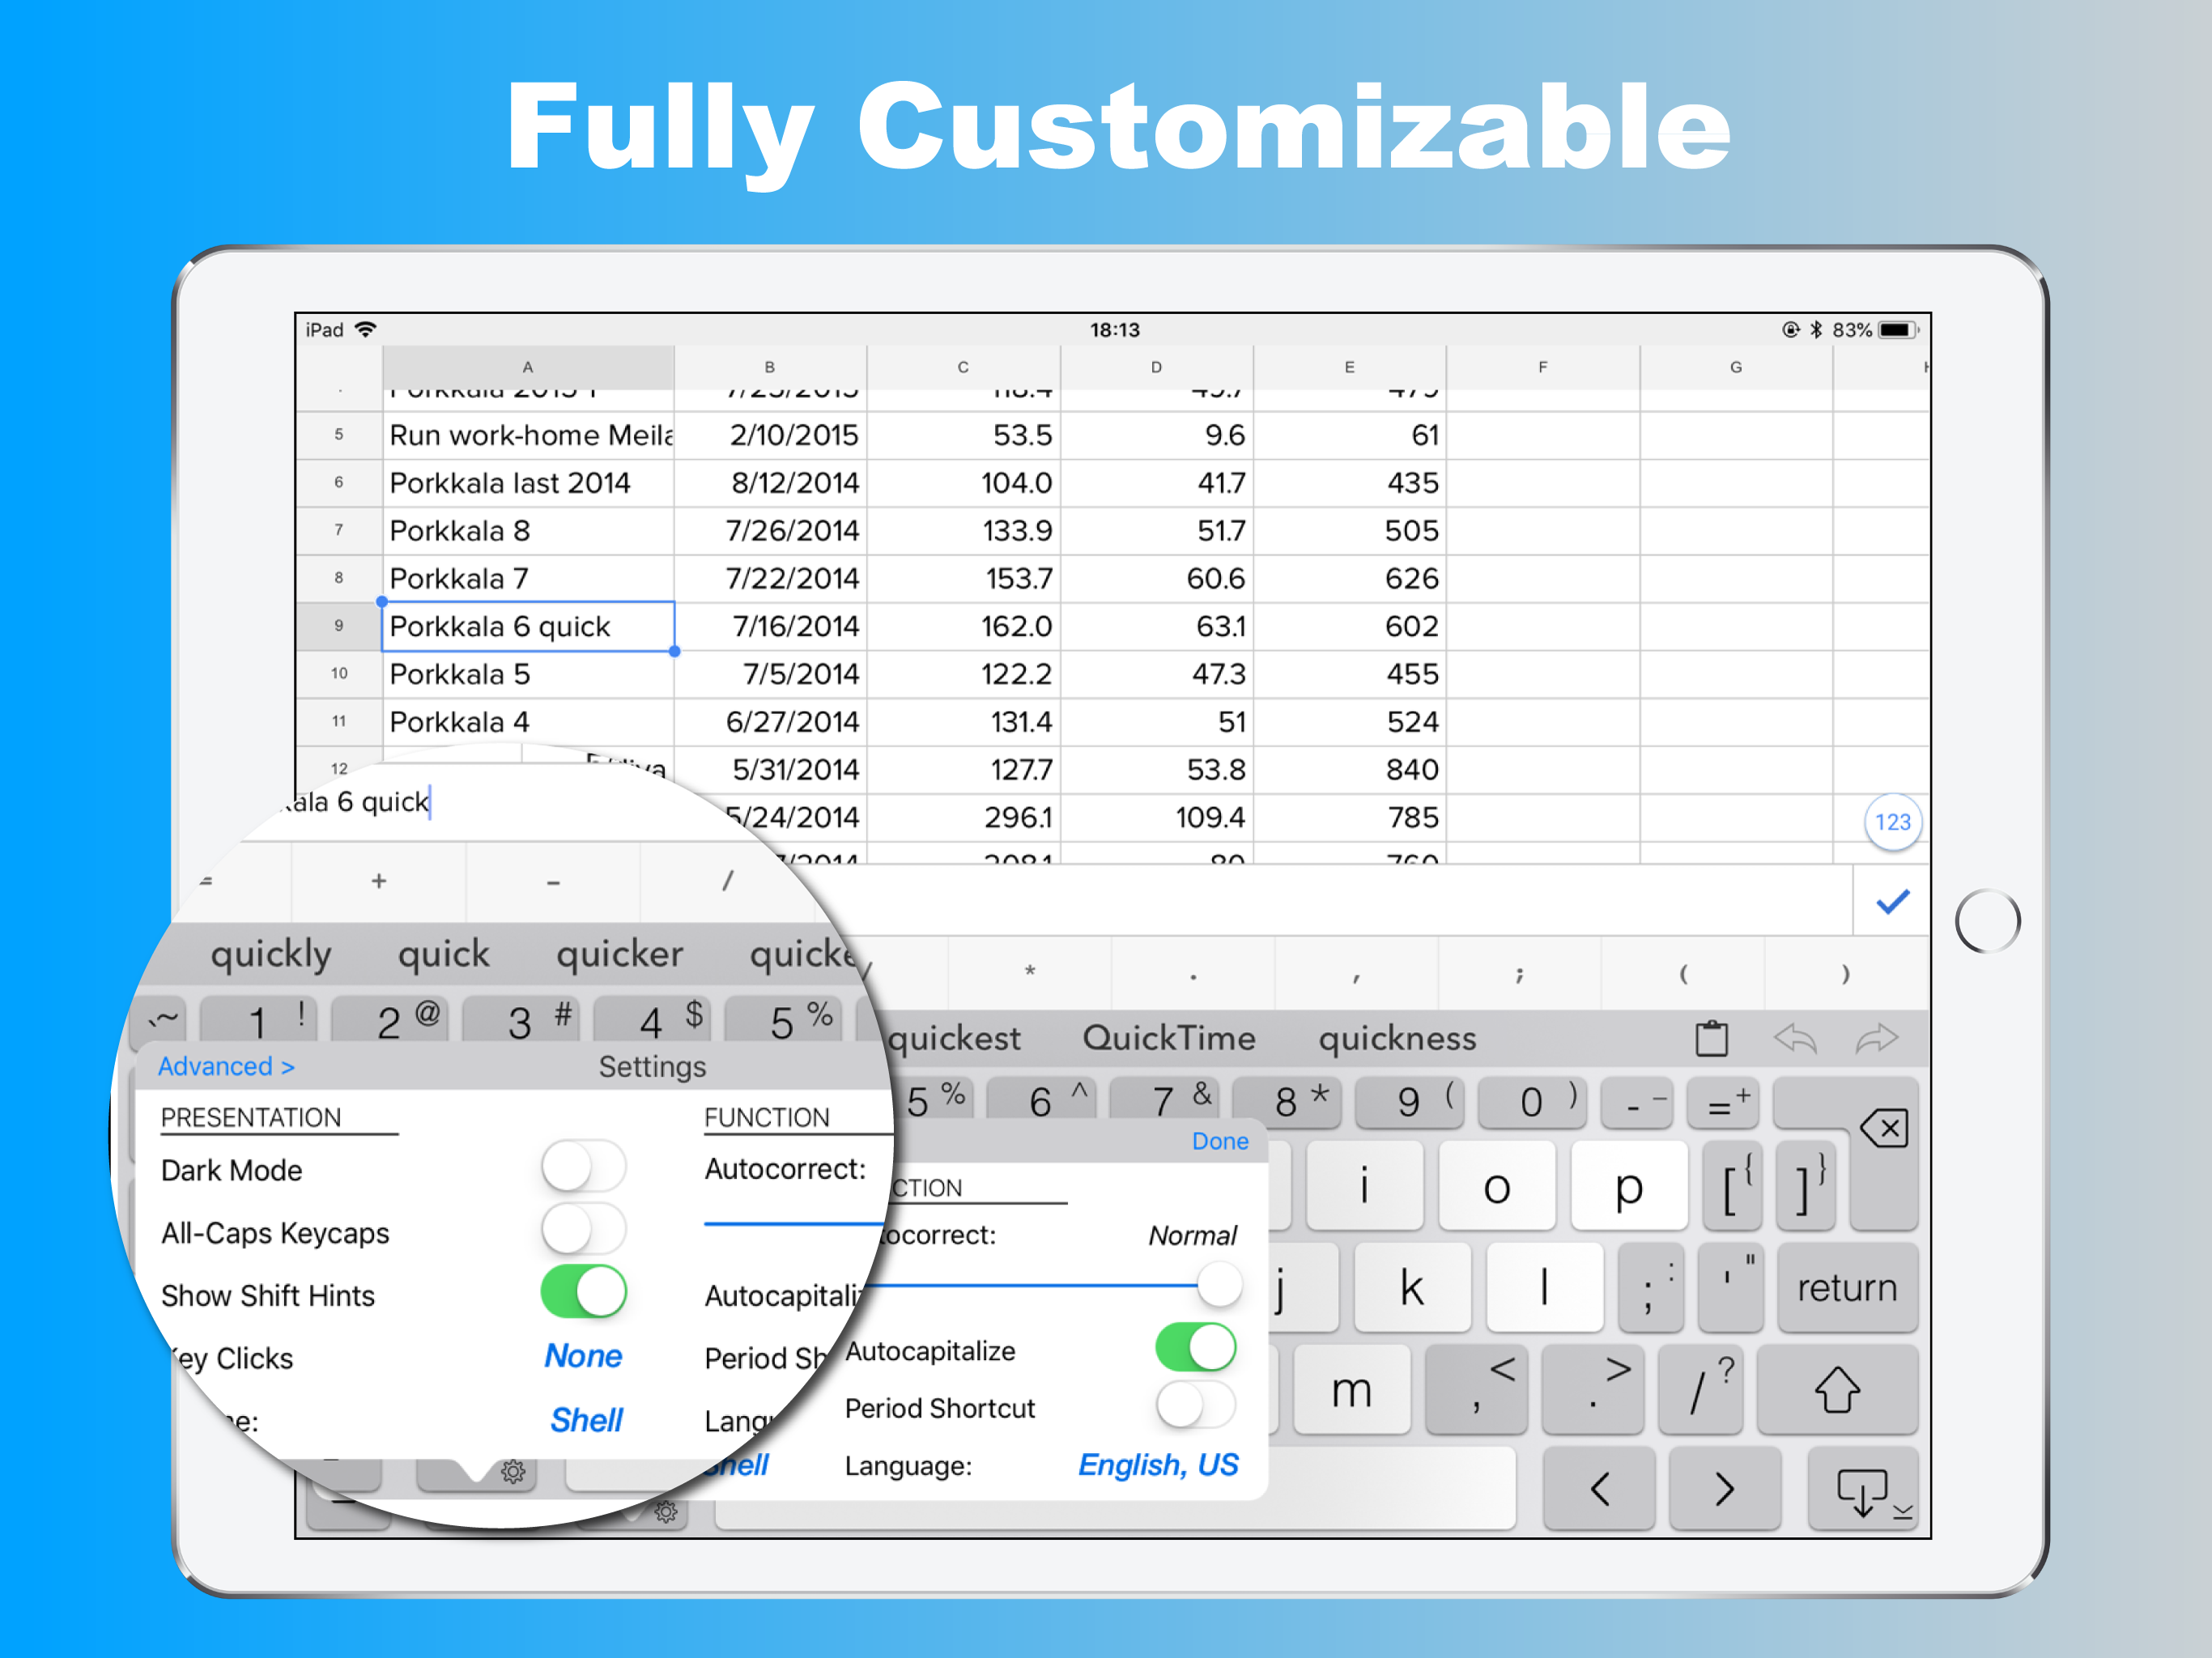
Task: Tap the backspace key icon
Action: click(x=1884, y=1128)
